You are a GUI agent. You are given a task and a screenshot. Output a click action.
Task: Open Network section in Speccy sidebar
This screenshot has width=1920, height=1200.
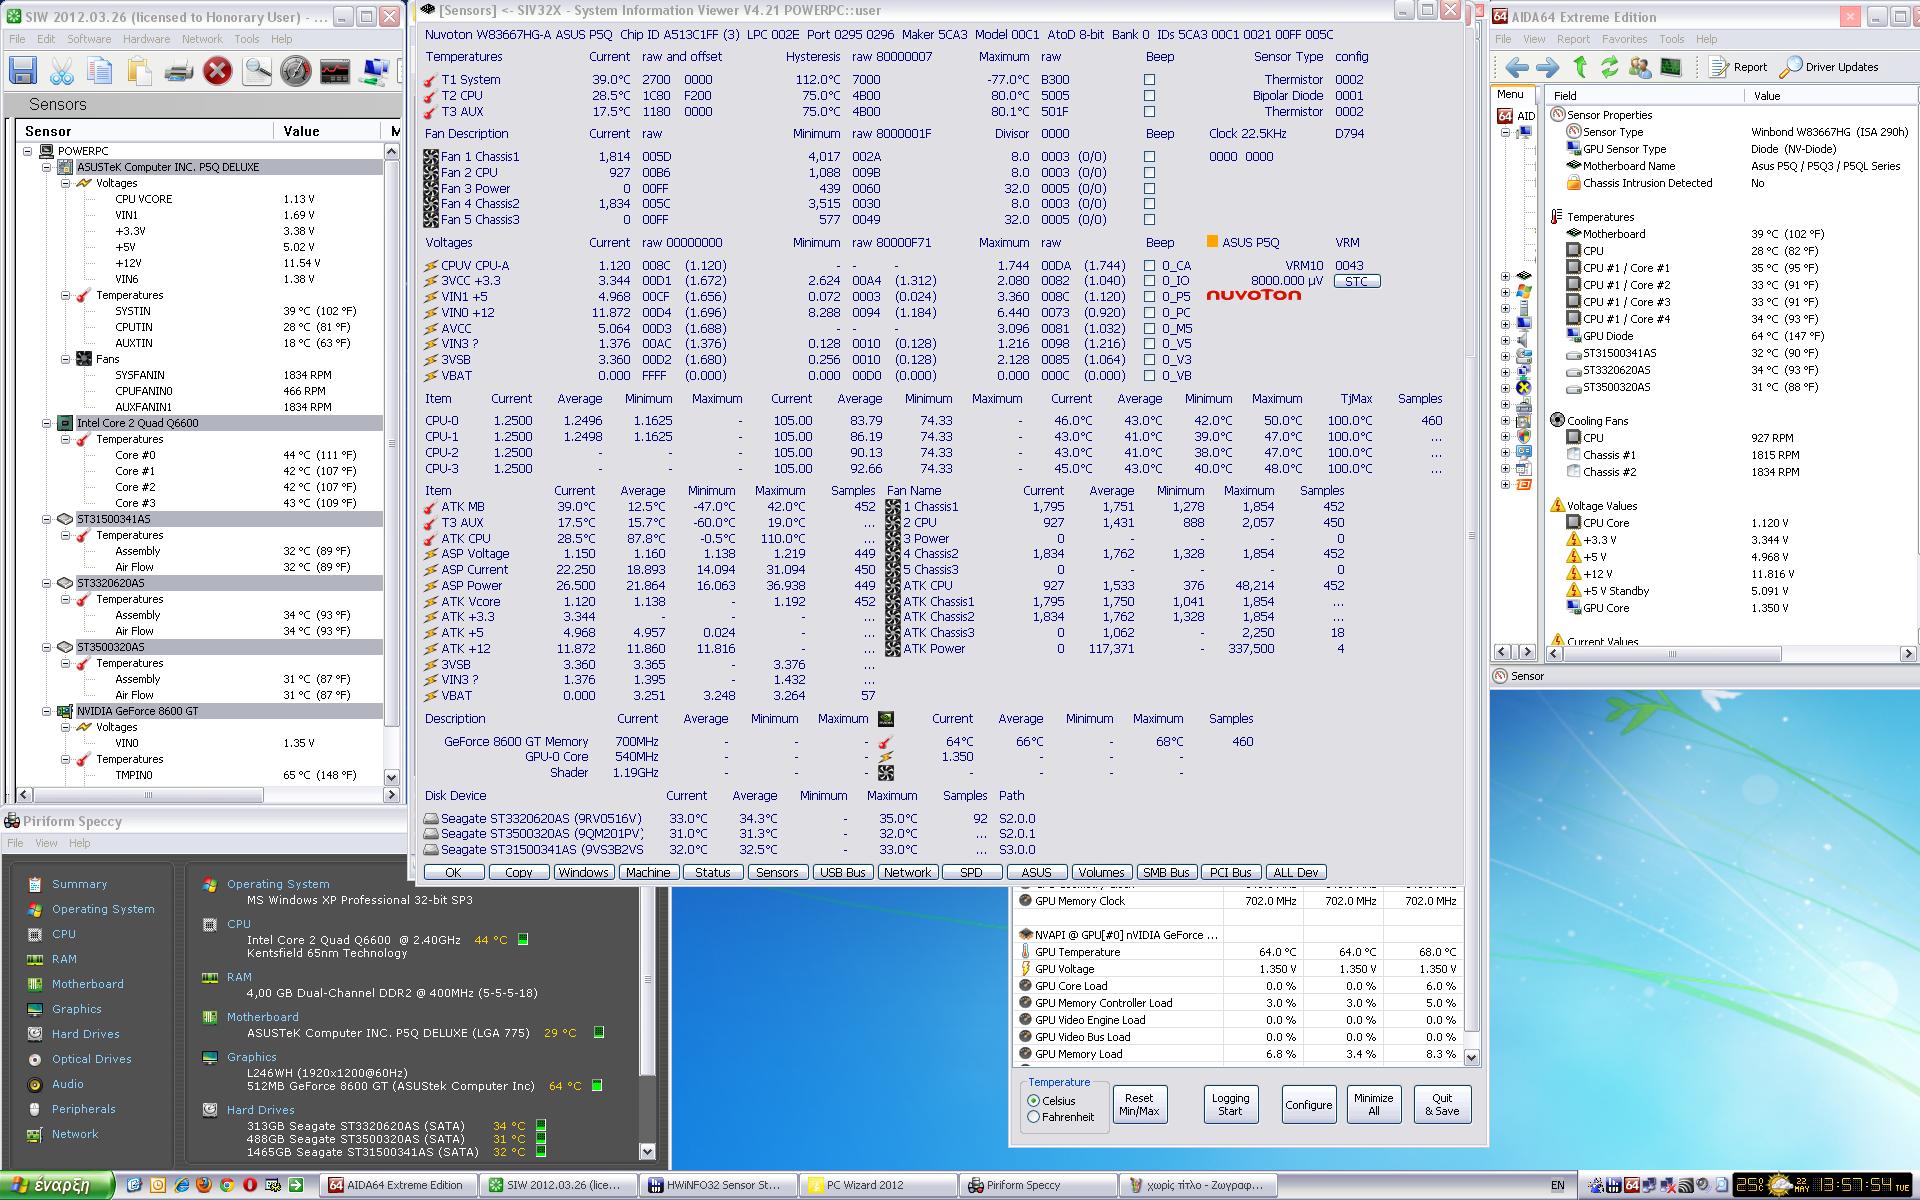(x=75, y=1134)
